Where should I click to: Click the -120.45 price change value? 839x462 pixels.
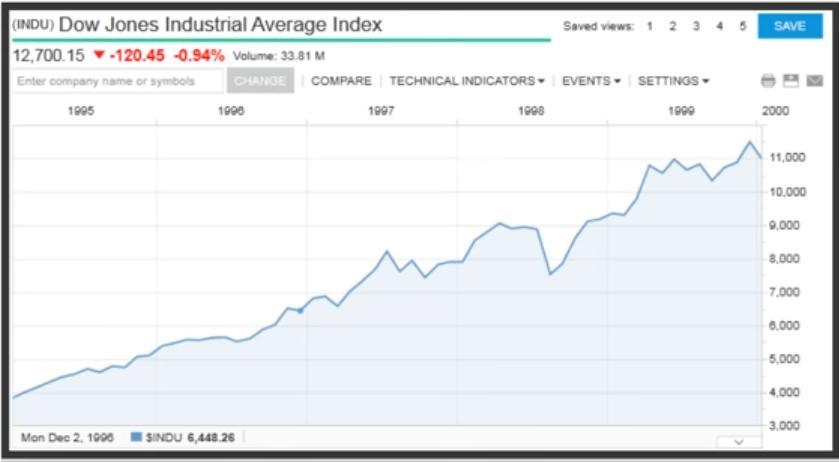[138, 56]
